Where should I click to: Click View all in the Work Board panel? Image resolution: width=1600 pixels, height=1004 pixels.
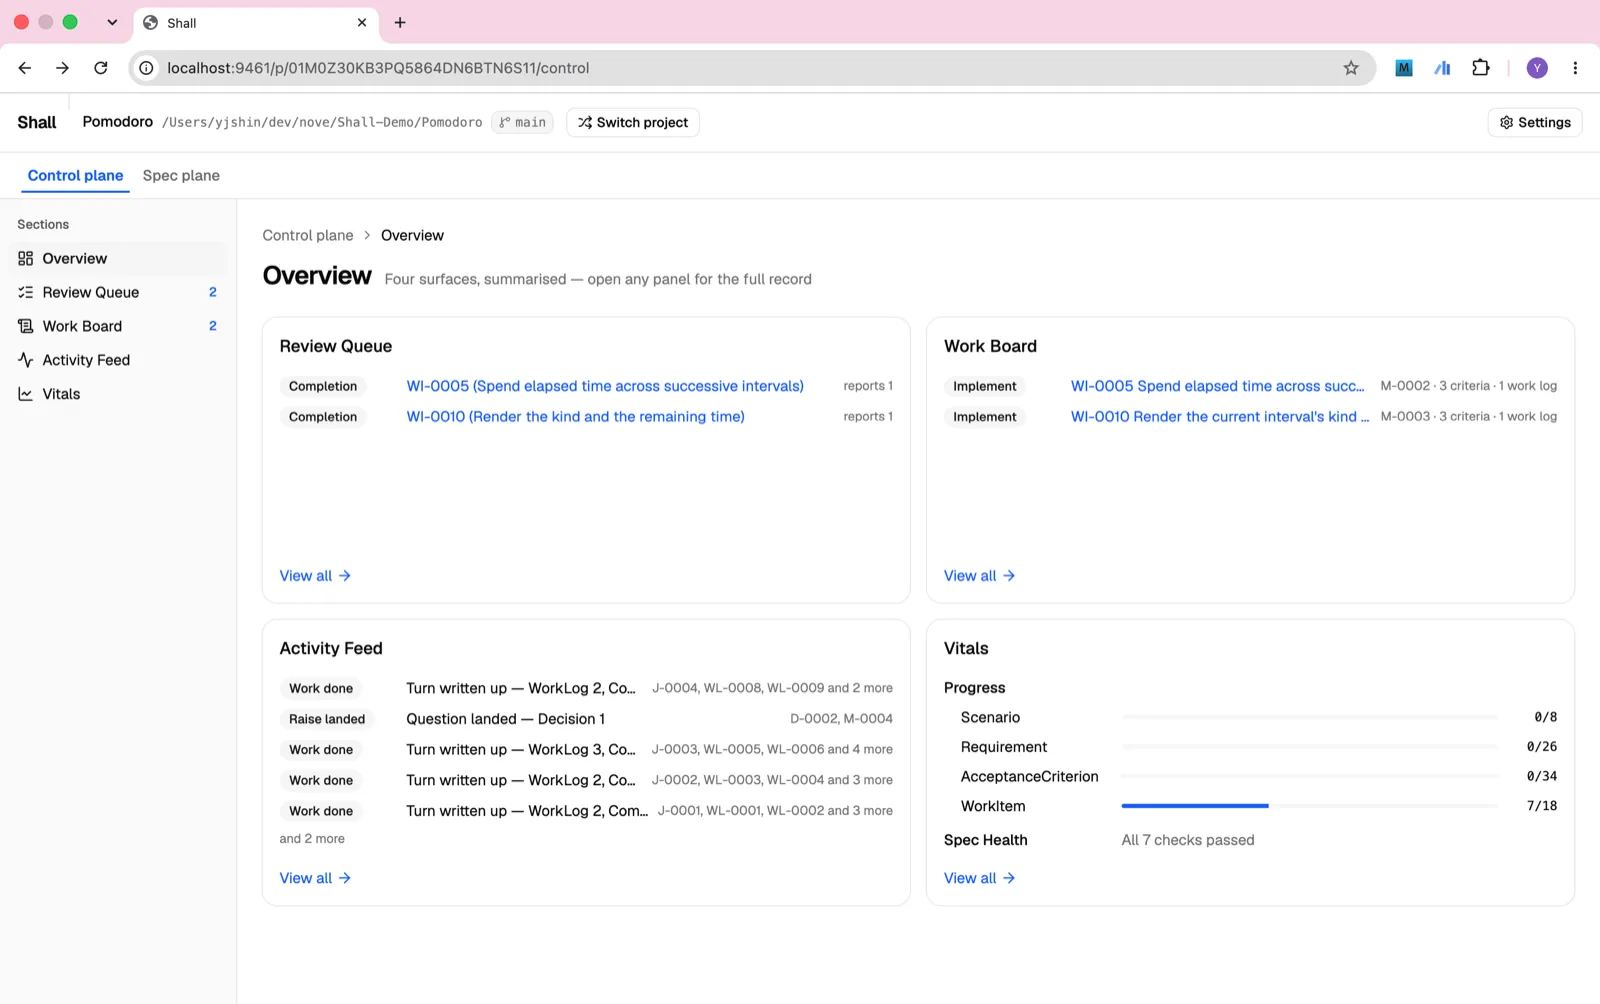coord(979,576)
